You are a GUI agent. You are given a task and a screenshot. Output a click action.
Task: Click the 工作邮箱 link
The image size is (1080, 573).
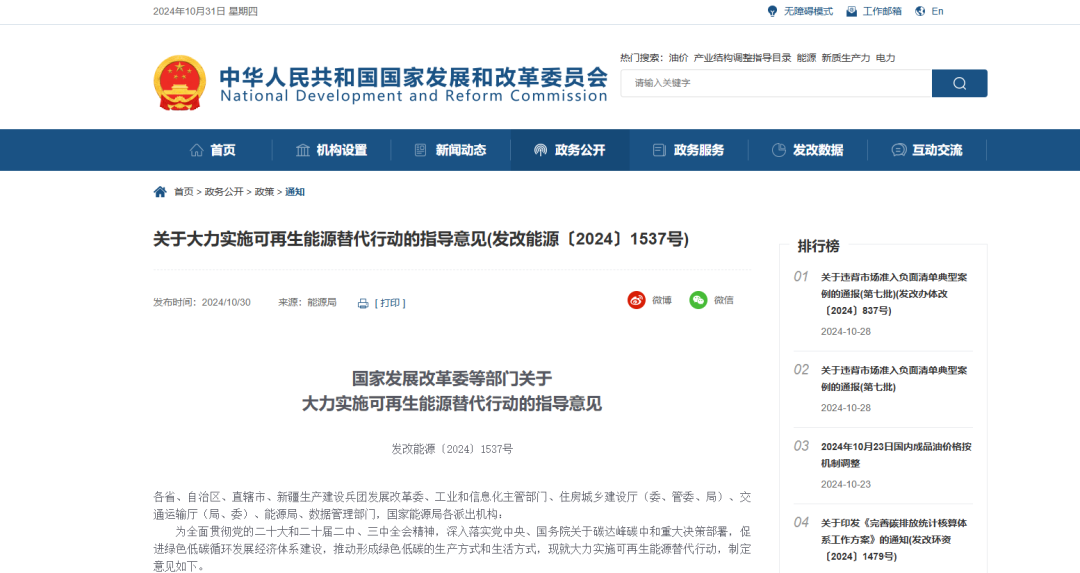[x=882, y=11]
